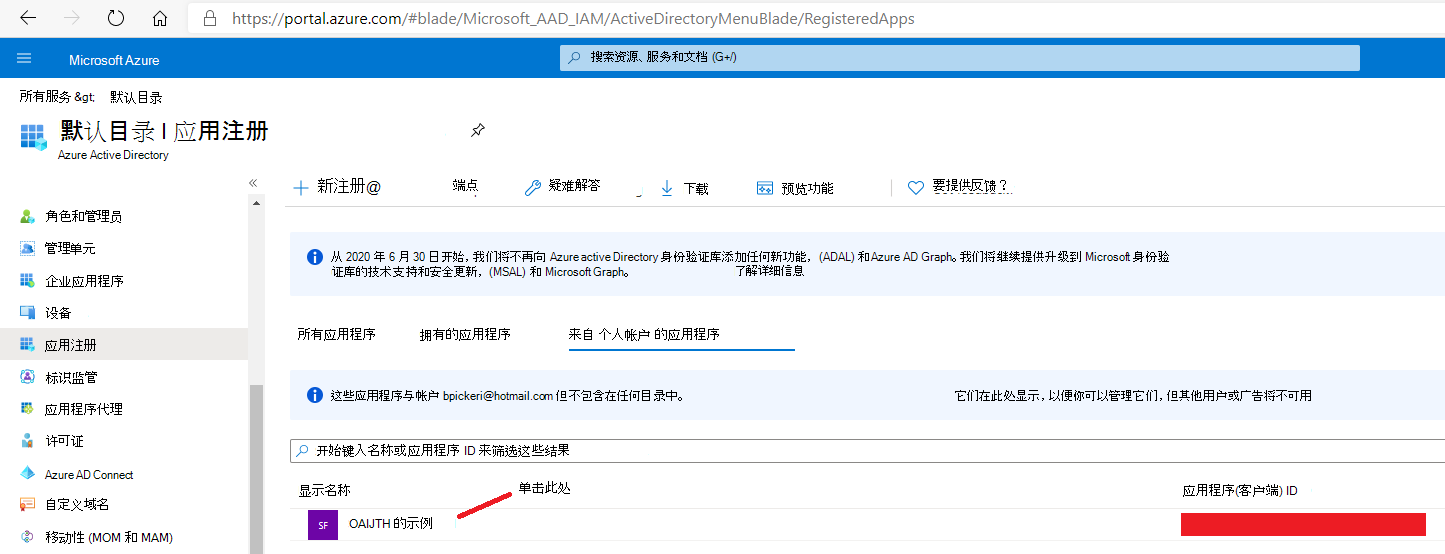This screenshot has height=554, width=1445.
Task: Open 设备 in sidebar
Action: 58,313
